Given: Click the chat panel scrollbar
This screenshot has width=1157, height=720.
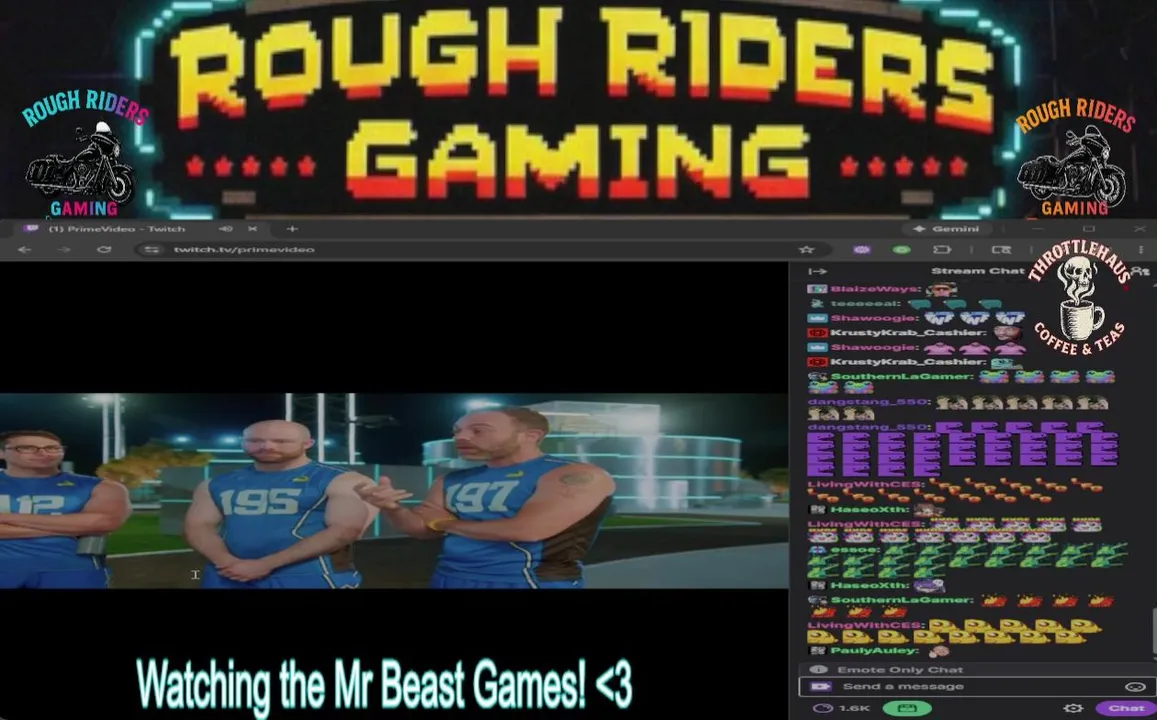Looking at the screenshot, I should [x=1154, y=630].
